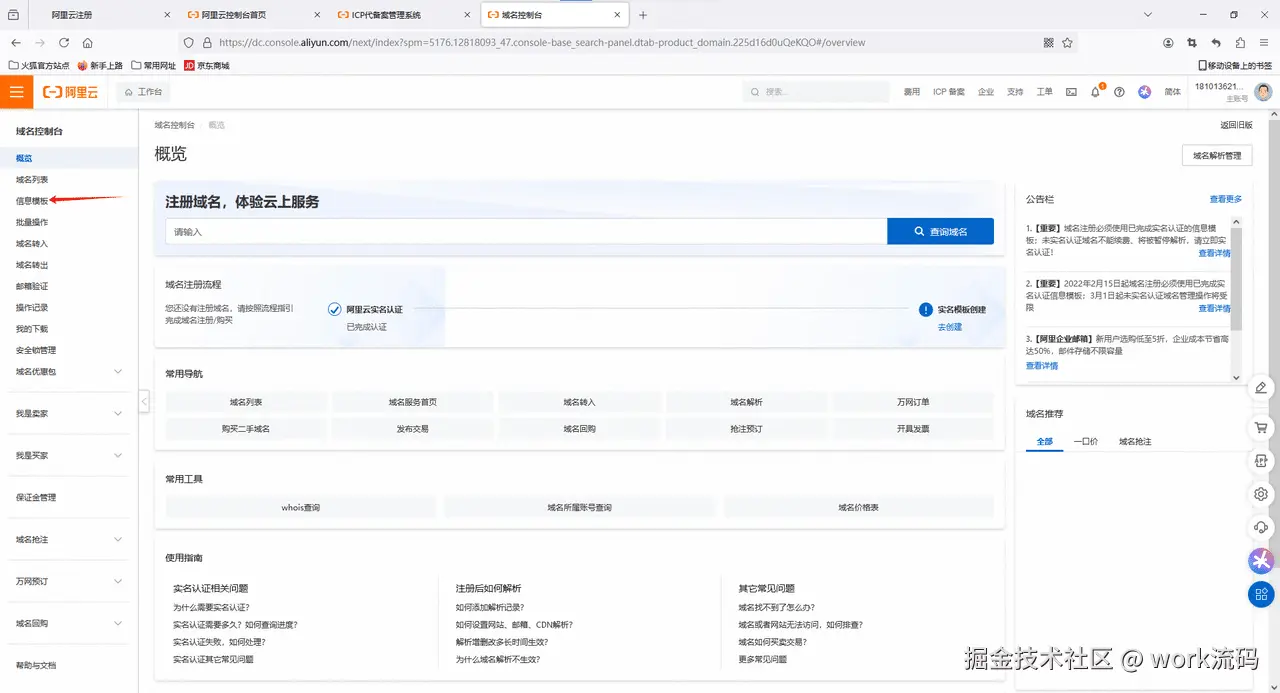Viewport: 1280px width, 693px height.
Task: Click the 查询域名 button
Action: coord(940,231)
